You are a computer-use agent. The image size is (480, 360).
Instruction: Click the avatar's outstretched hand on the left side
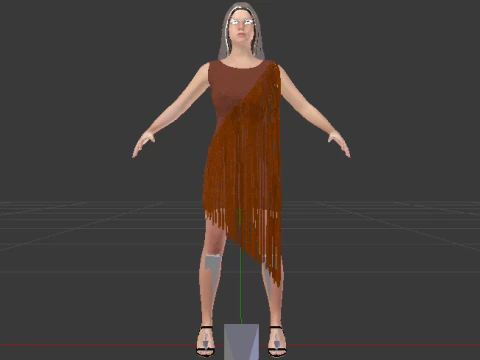click(x=143, y=144)
